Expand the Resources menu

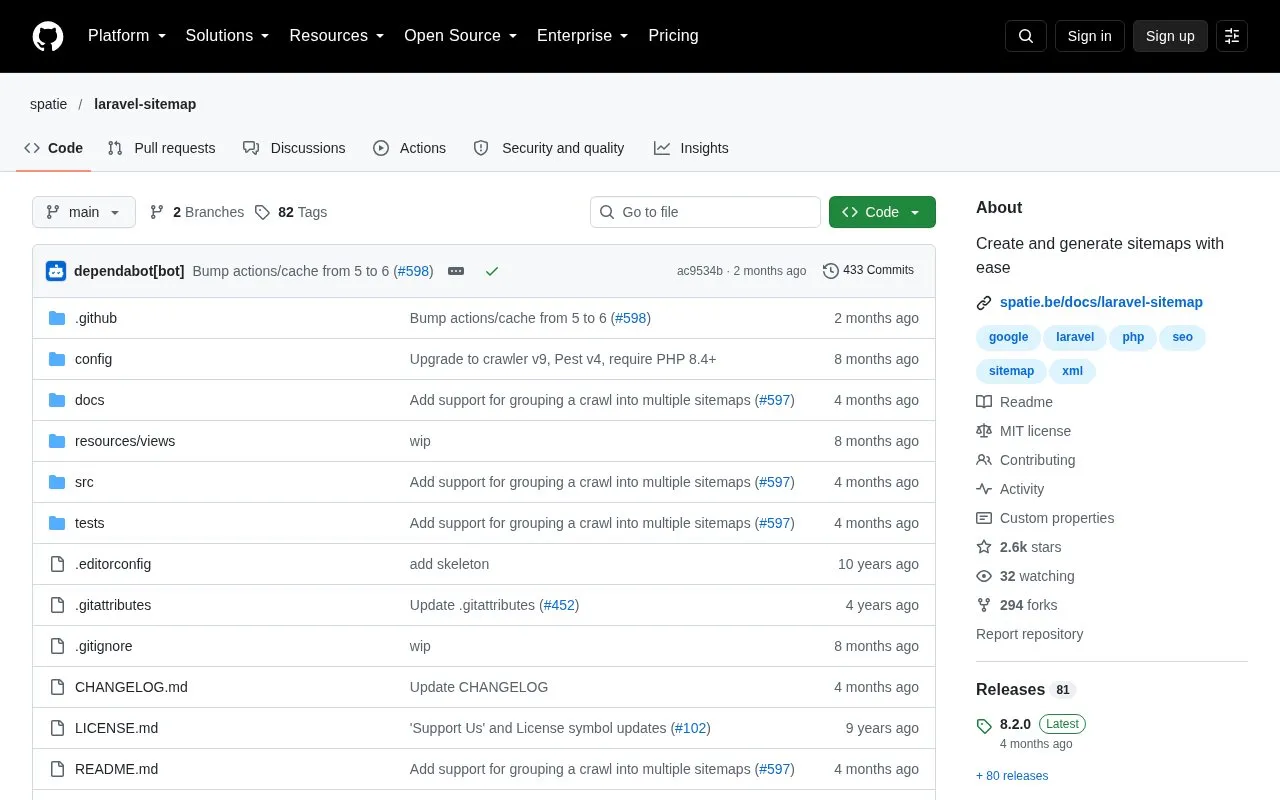[337, 36]
